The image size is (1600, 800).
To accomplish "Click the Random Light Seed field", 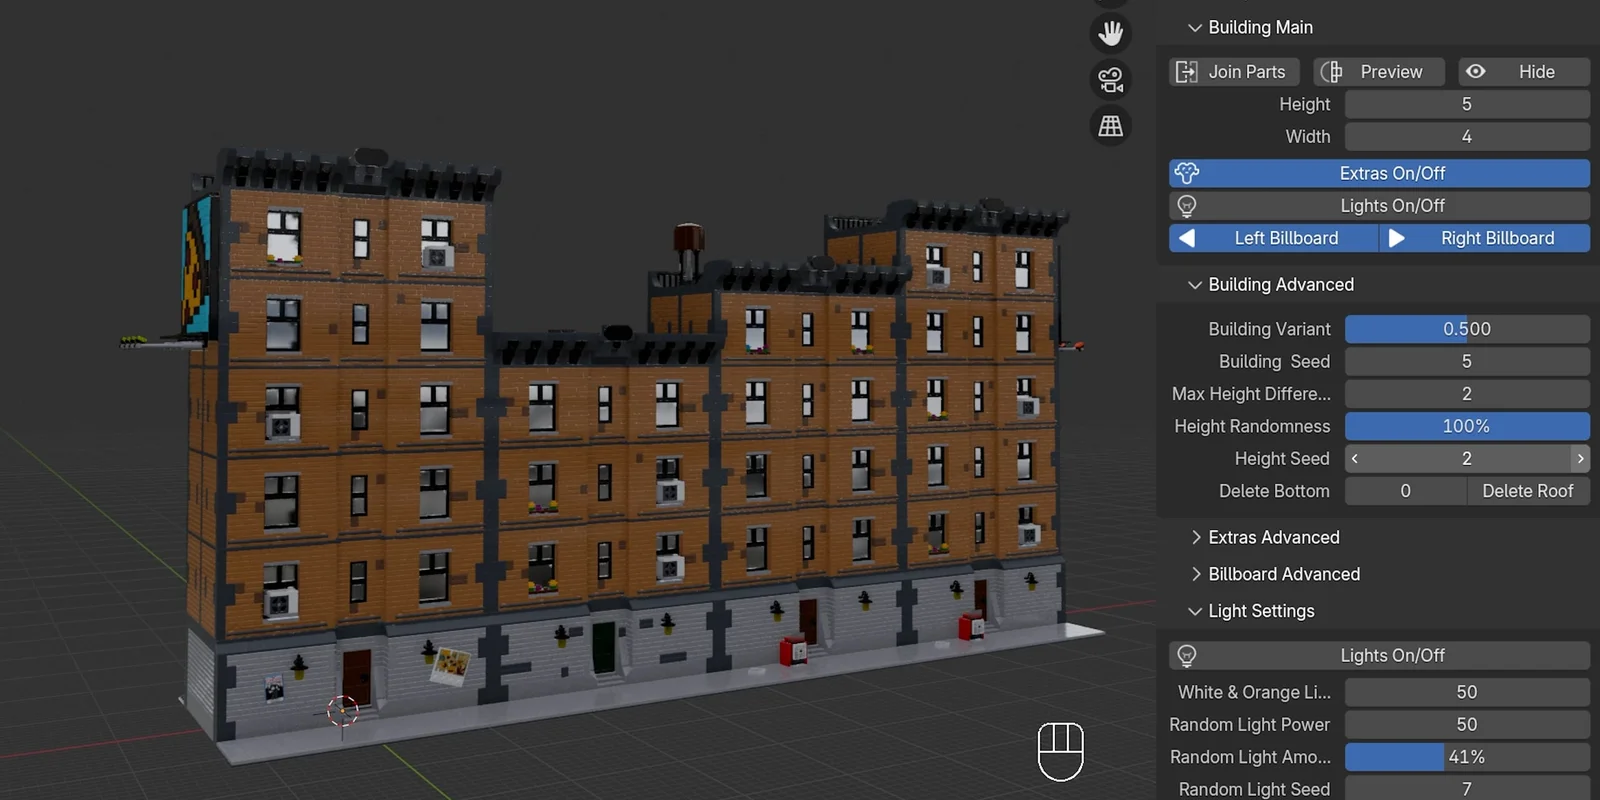I will pos(1467,789).
